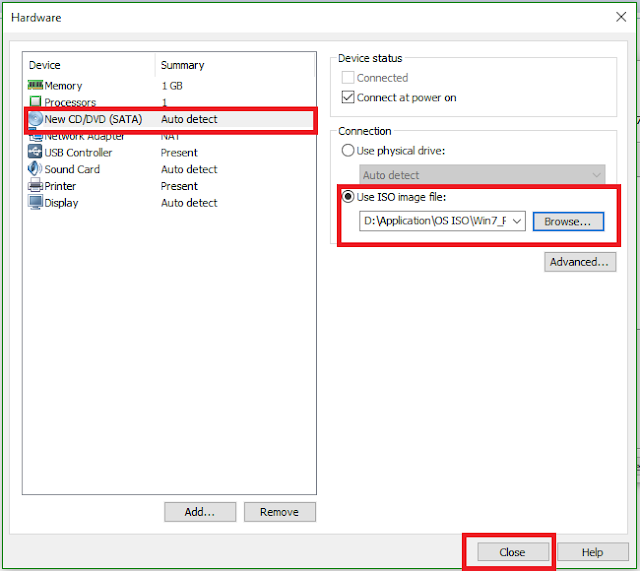Image resolution: width=640 pixels, height=571 pixels.
Task: Click the Auto detect summary for CD/DVD
Action: coord(189,119)
